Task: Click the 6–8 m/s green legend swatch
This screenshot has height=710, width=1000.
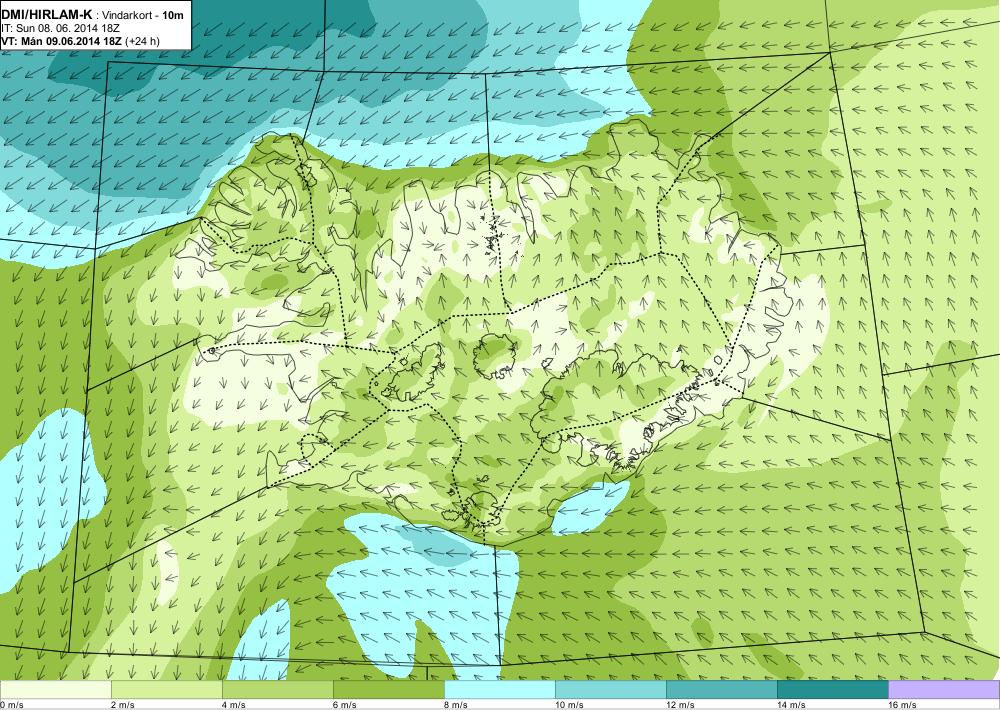Action: (x=389, y=690)
